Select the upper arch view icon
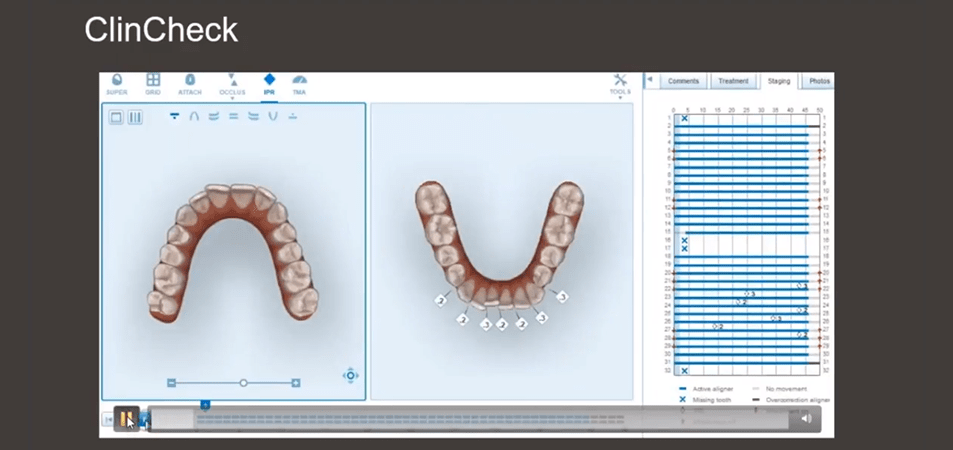The width and height of the screenshot is (953, 450). pos(194,116)
